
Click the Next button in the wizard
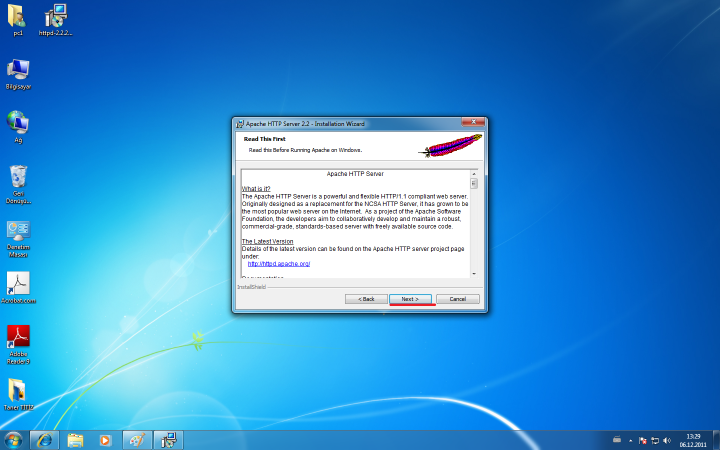click(410, 299)
